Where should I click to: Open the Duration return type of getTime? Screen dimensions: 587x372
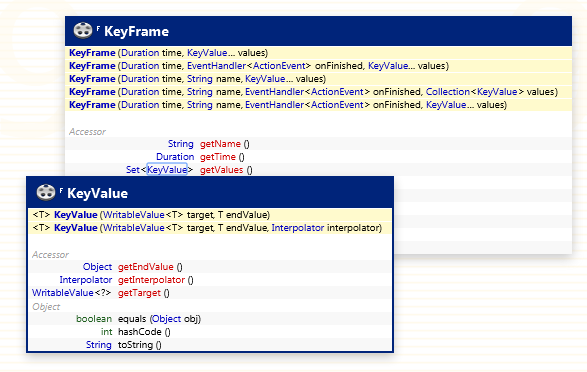pyautogui.click(x=175, y=157)
